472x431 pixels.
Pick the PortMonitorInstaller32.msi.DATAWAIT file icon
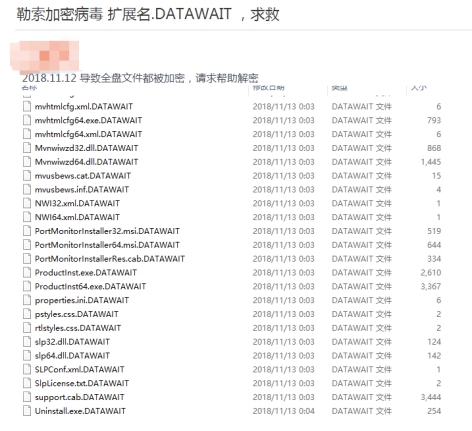(27, 231)
